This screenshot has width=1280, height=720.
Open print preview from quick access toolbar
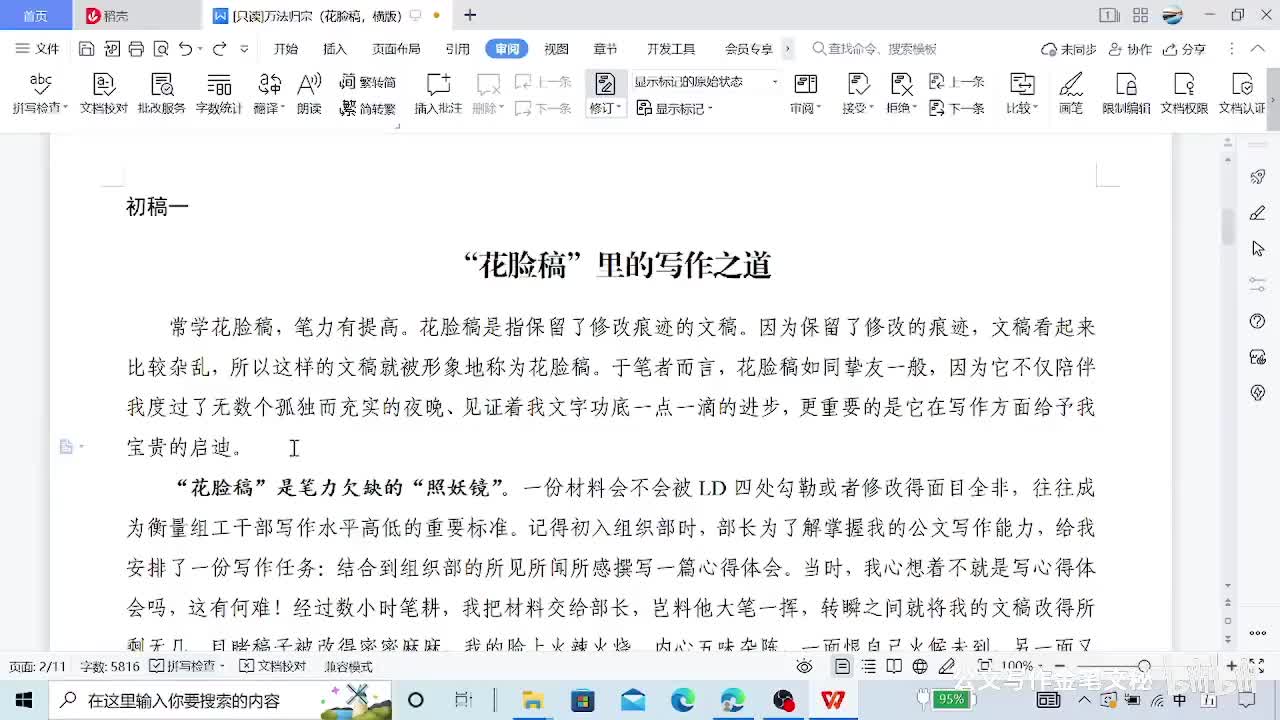[x=160, y=49]
